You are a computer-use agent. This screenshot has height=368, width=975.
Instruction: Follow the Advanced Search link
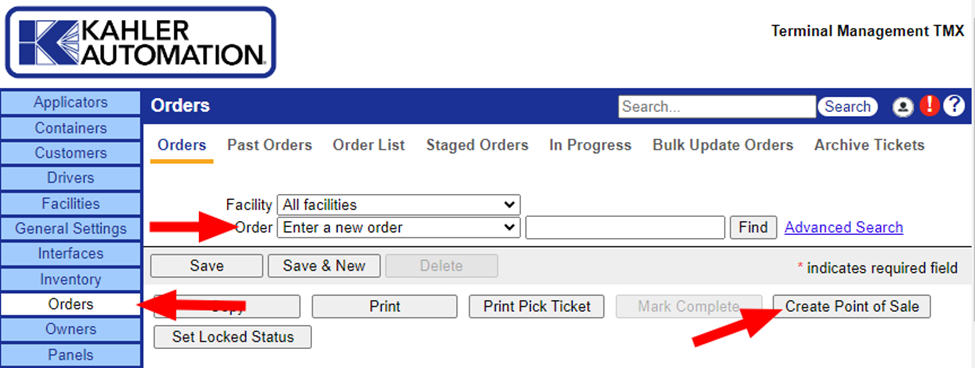tap(844, 228)
